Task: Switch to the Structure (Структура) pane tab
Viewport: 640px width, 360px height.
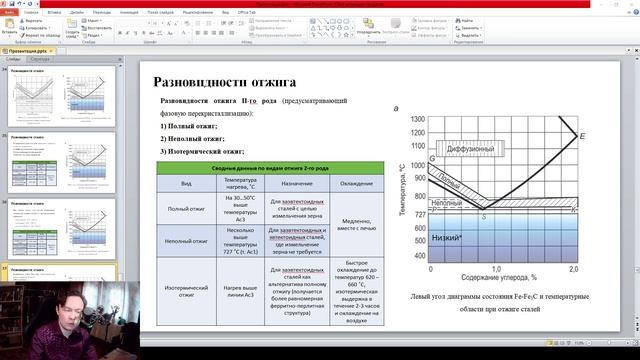Action: (40, 60)
